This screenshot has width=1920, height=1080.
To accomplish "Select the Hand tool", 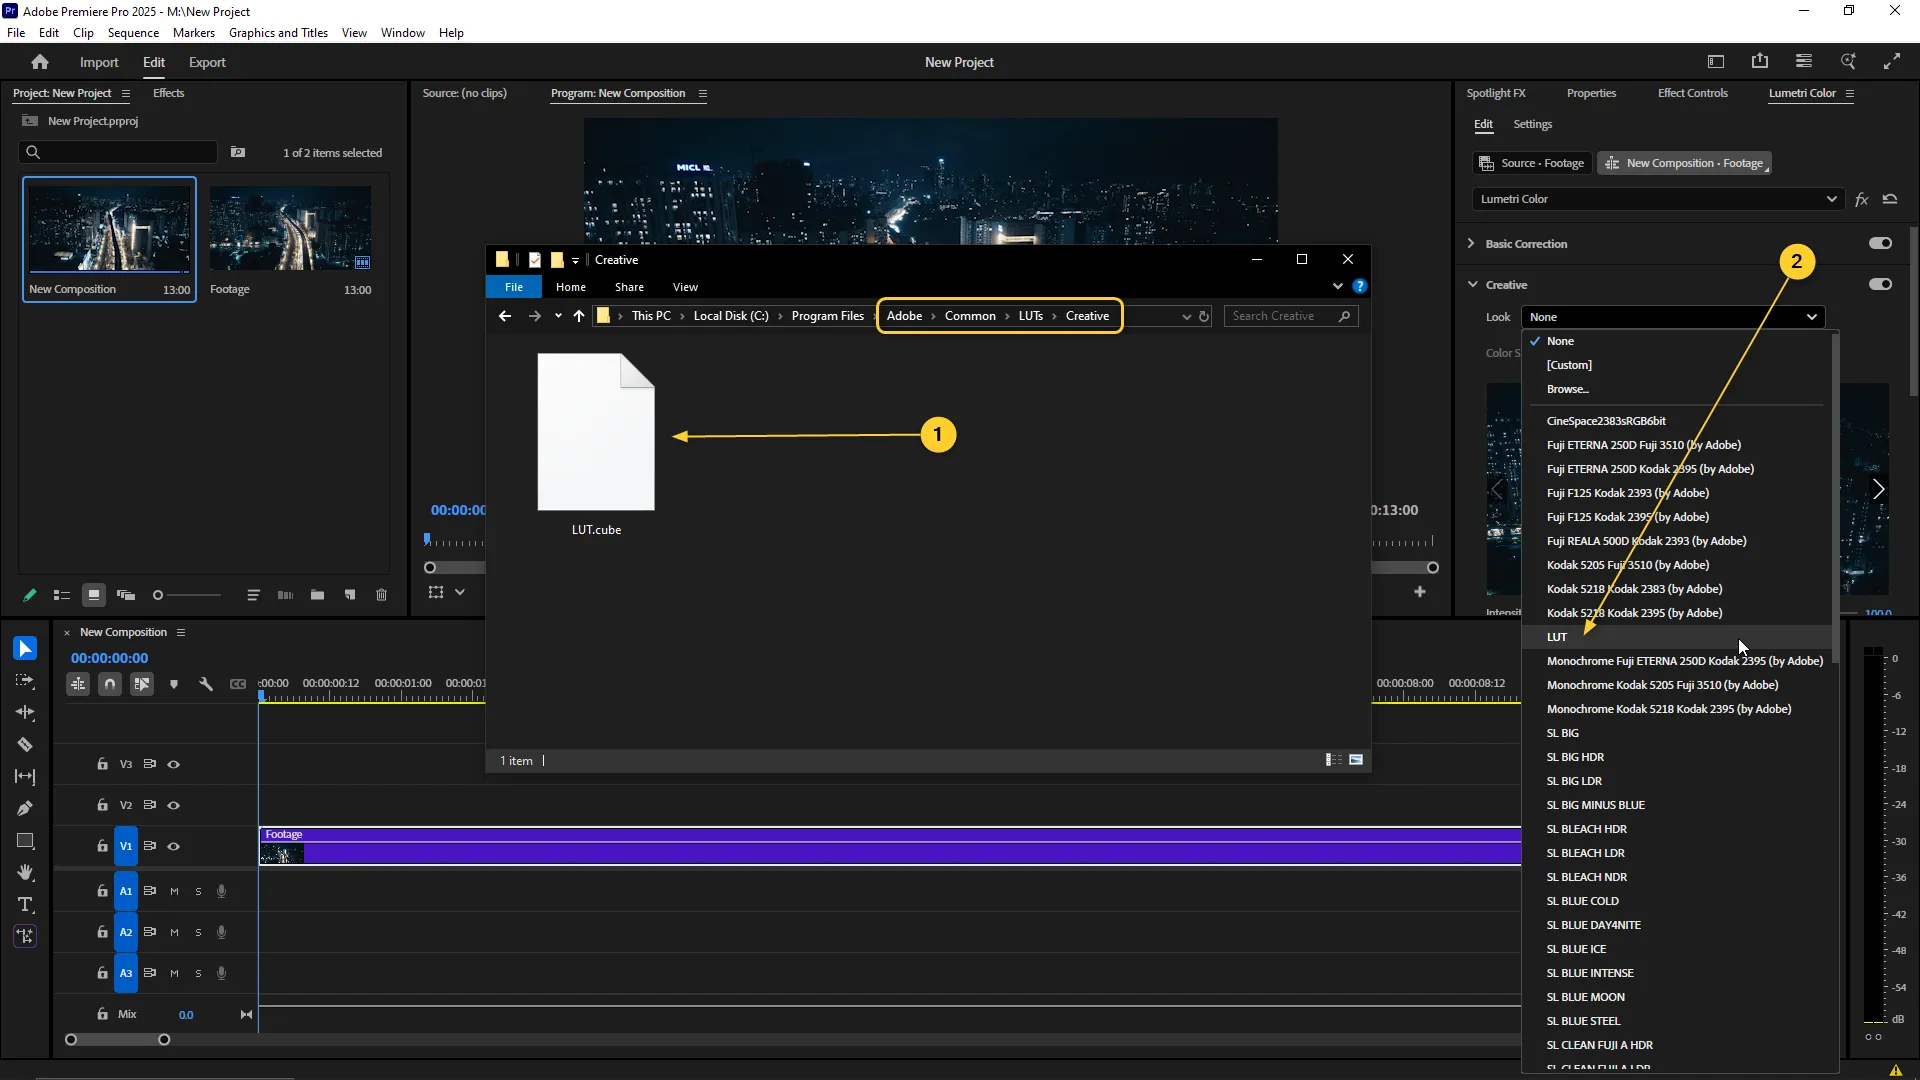I will point(25,873).
